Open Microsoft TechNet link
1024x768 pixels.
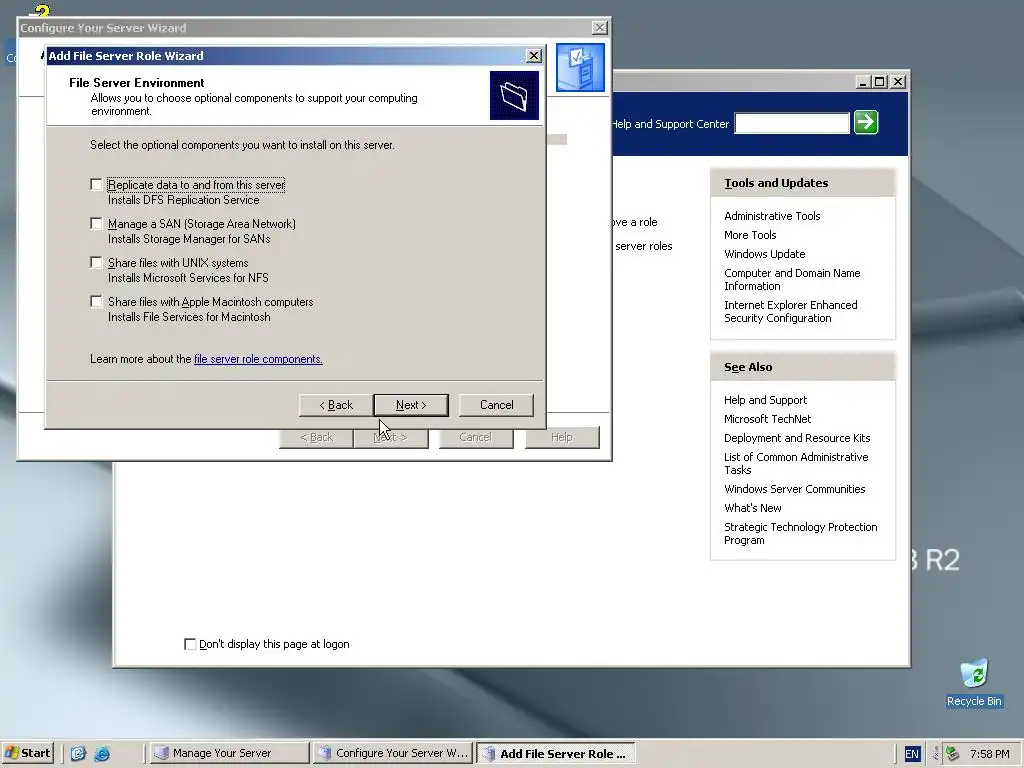coord(767,419)
